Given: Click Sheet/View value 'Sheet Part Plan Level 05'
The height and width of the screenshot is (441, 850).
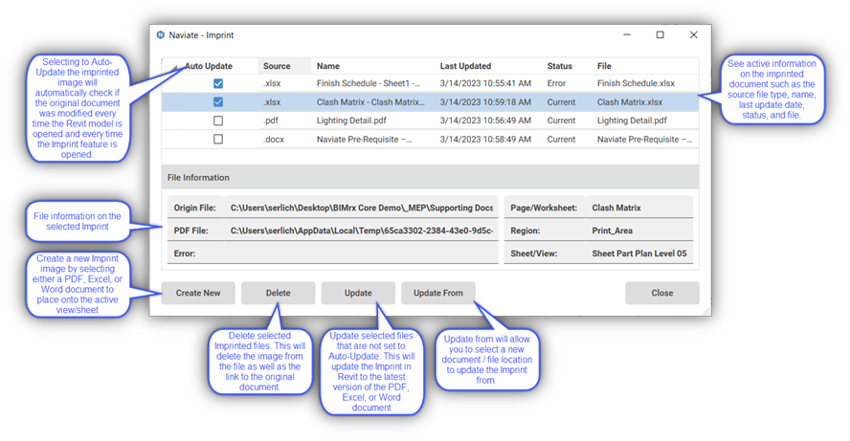Looking at the screenshot, I should pyautogui.click(x=639, y=253).
